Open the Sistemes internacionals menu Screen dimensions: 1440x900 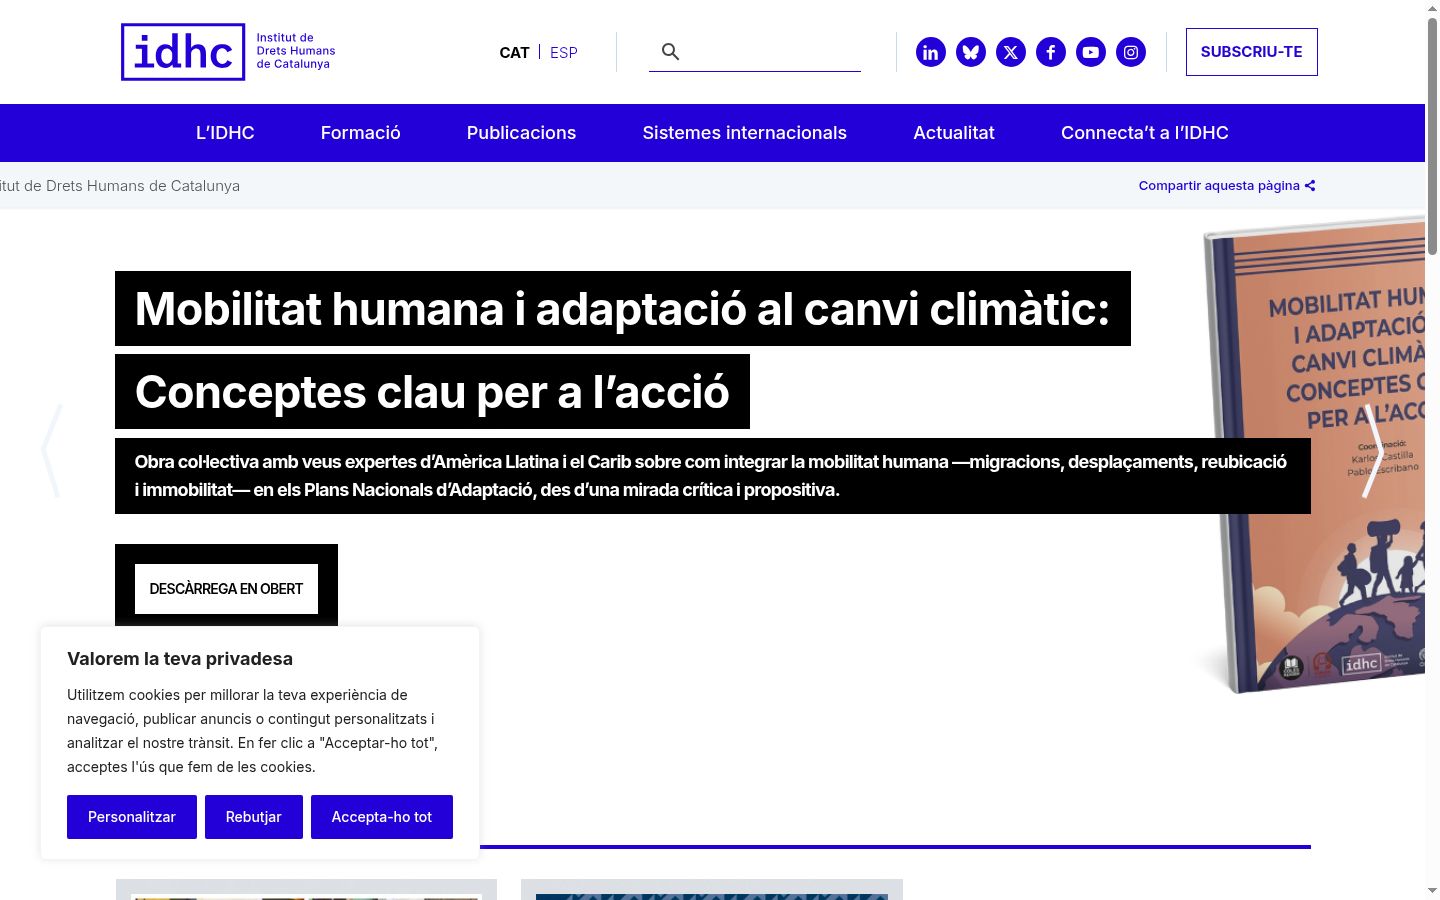tap(745, 133)
